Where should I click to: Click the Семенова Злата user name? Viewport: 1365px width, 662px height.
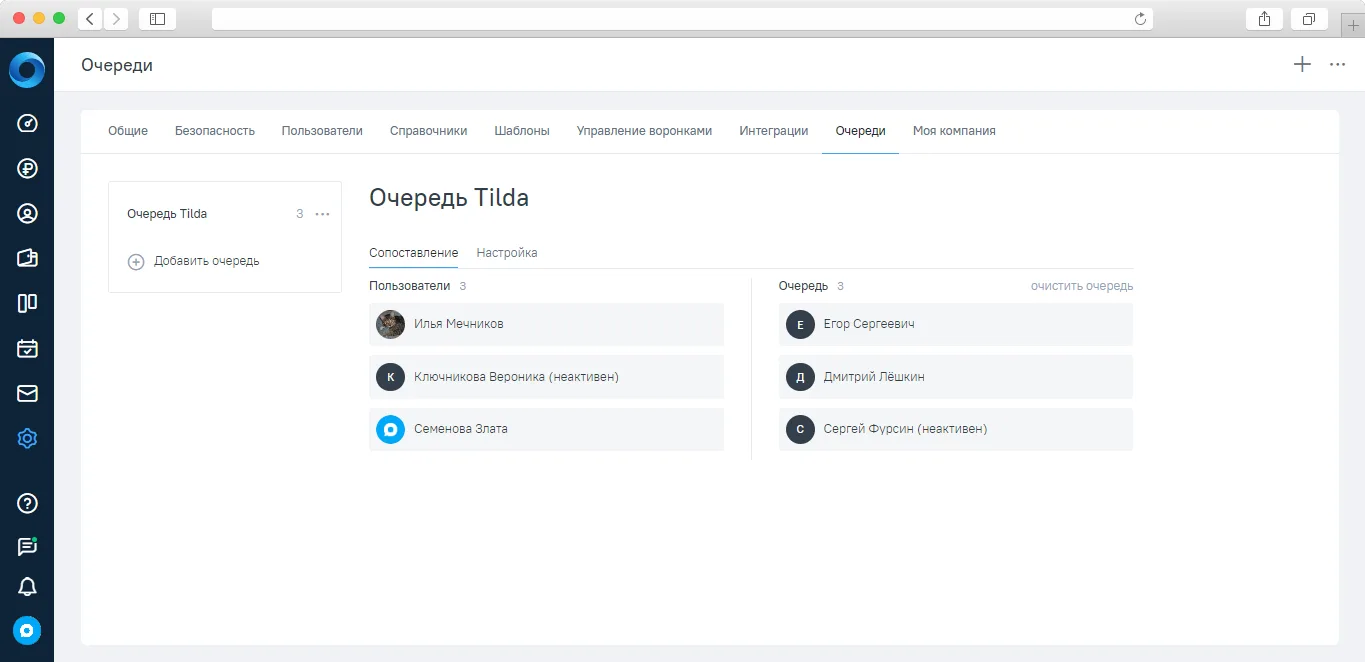click(x=461, y=429)
